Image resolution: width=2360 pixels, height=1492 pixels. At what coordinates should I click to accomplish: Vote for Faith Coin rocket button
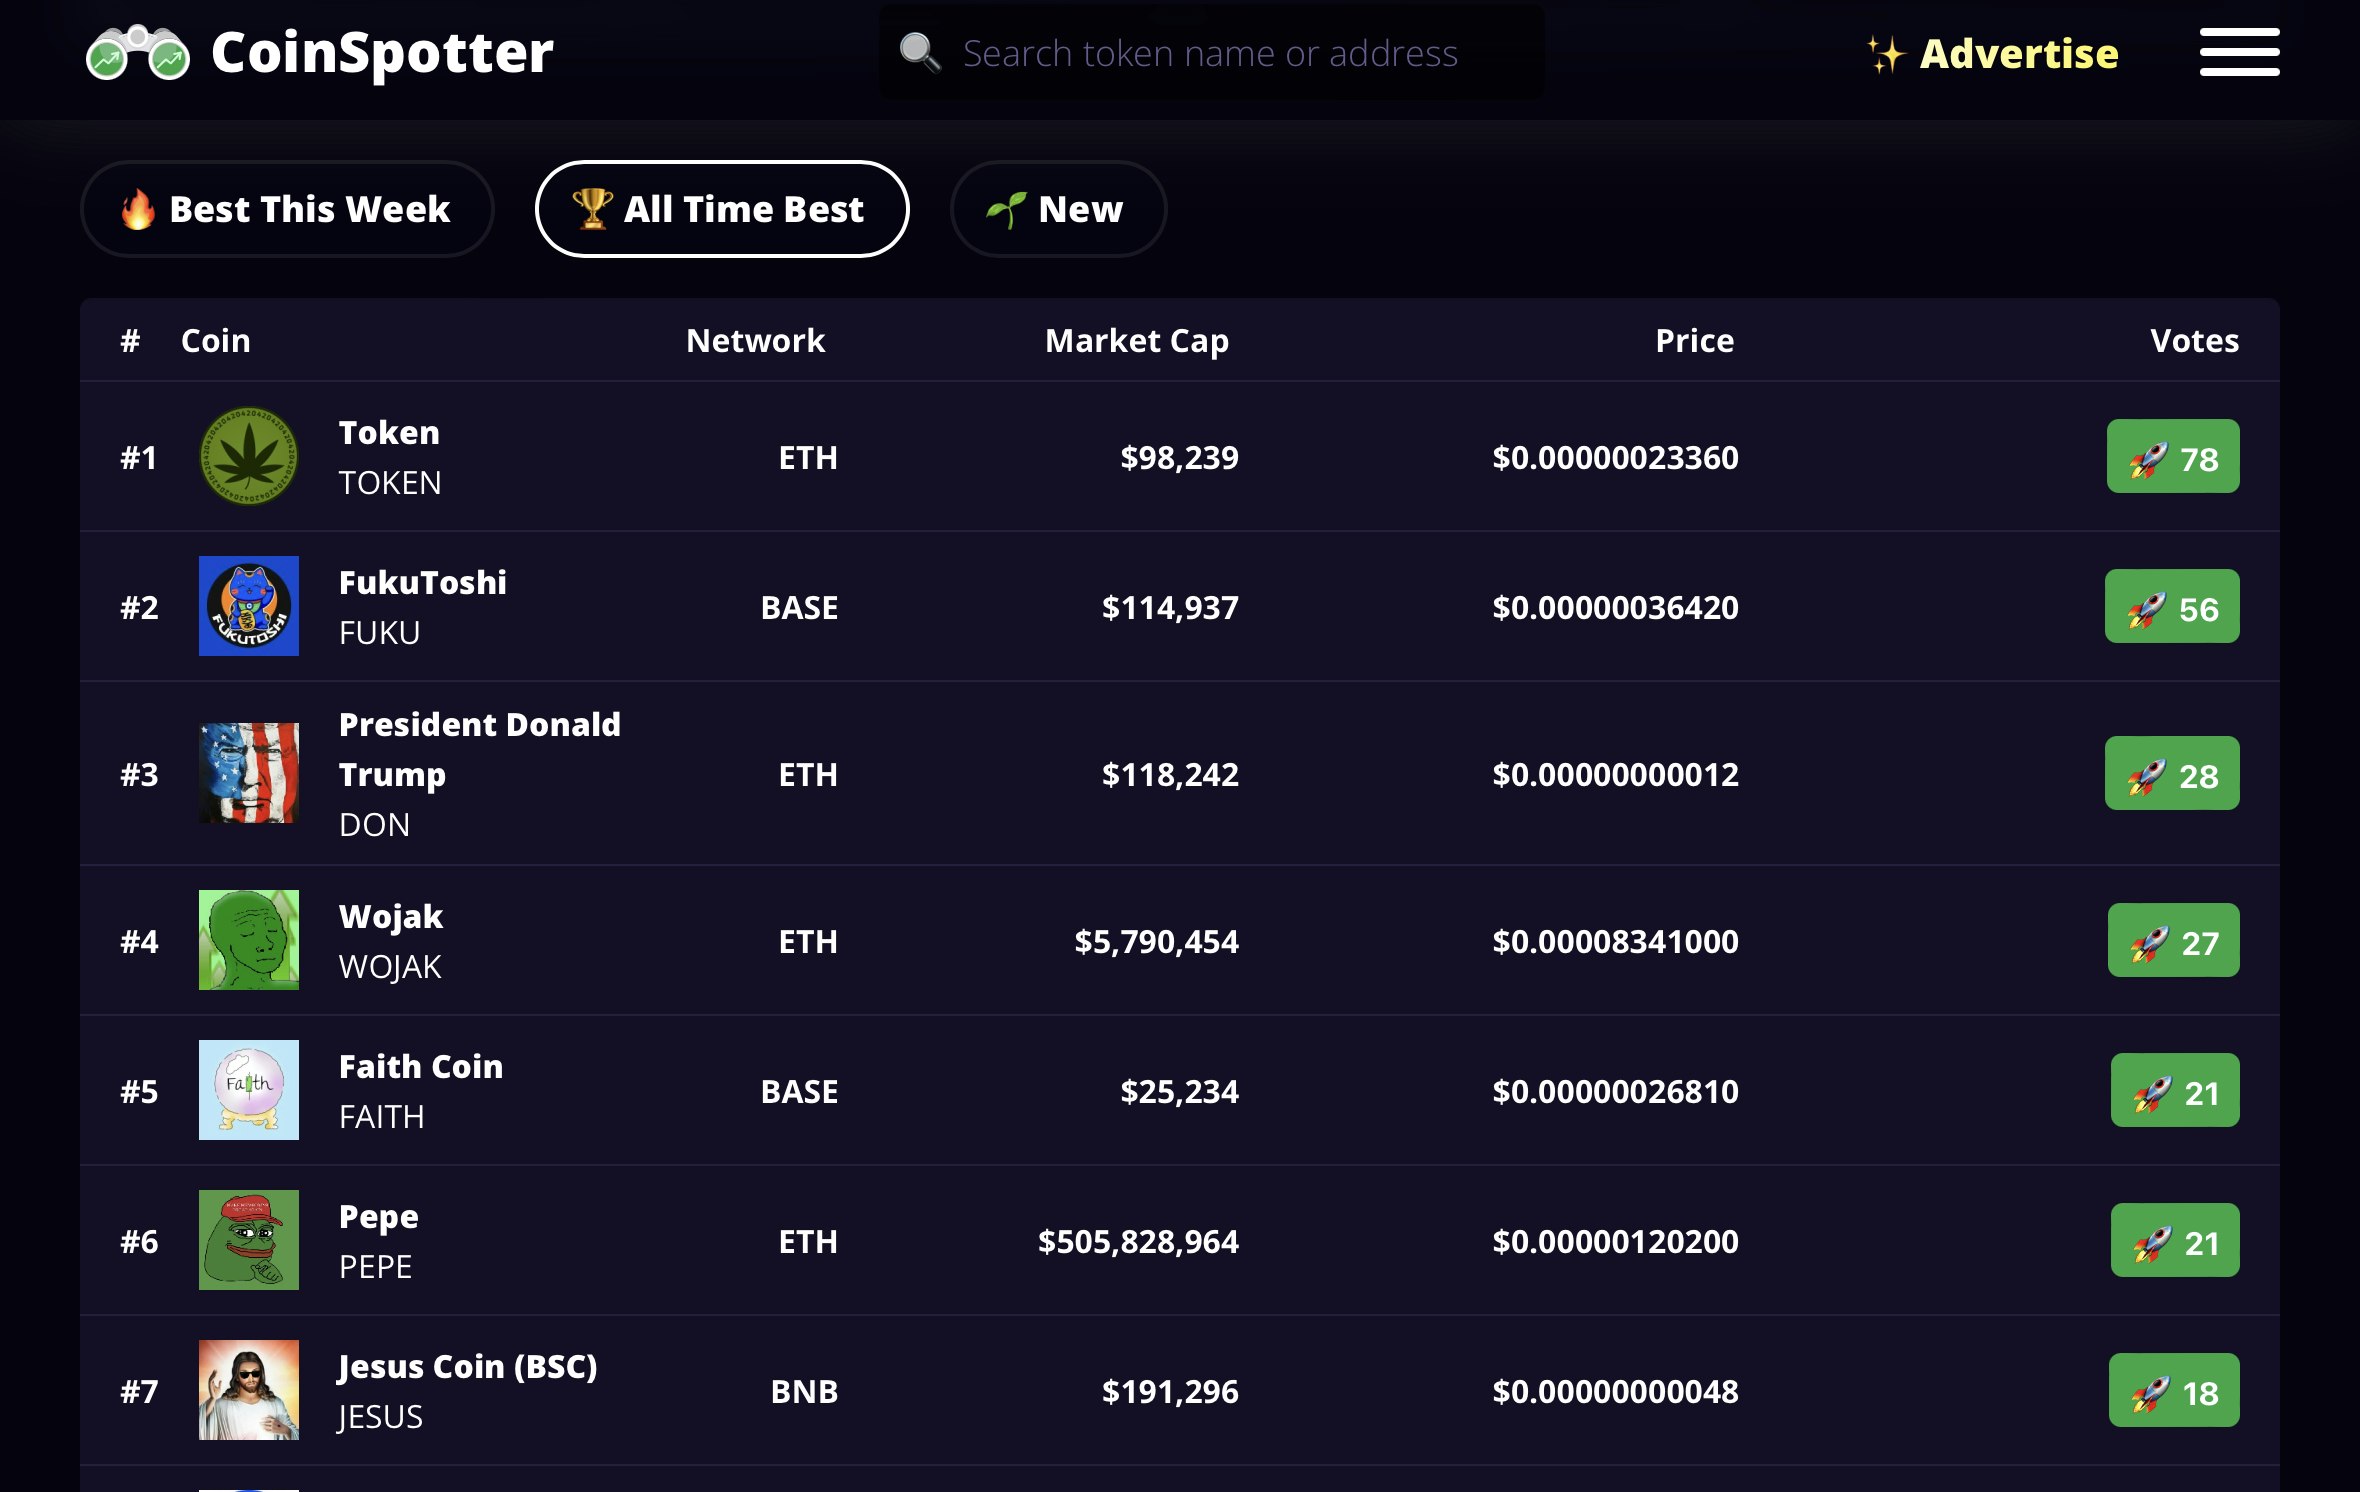pos(2175,1090)
